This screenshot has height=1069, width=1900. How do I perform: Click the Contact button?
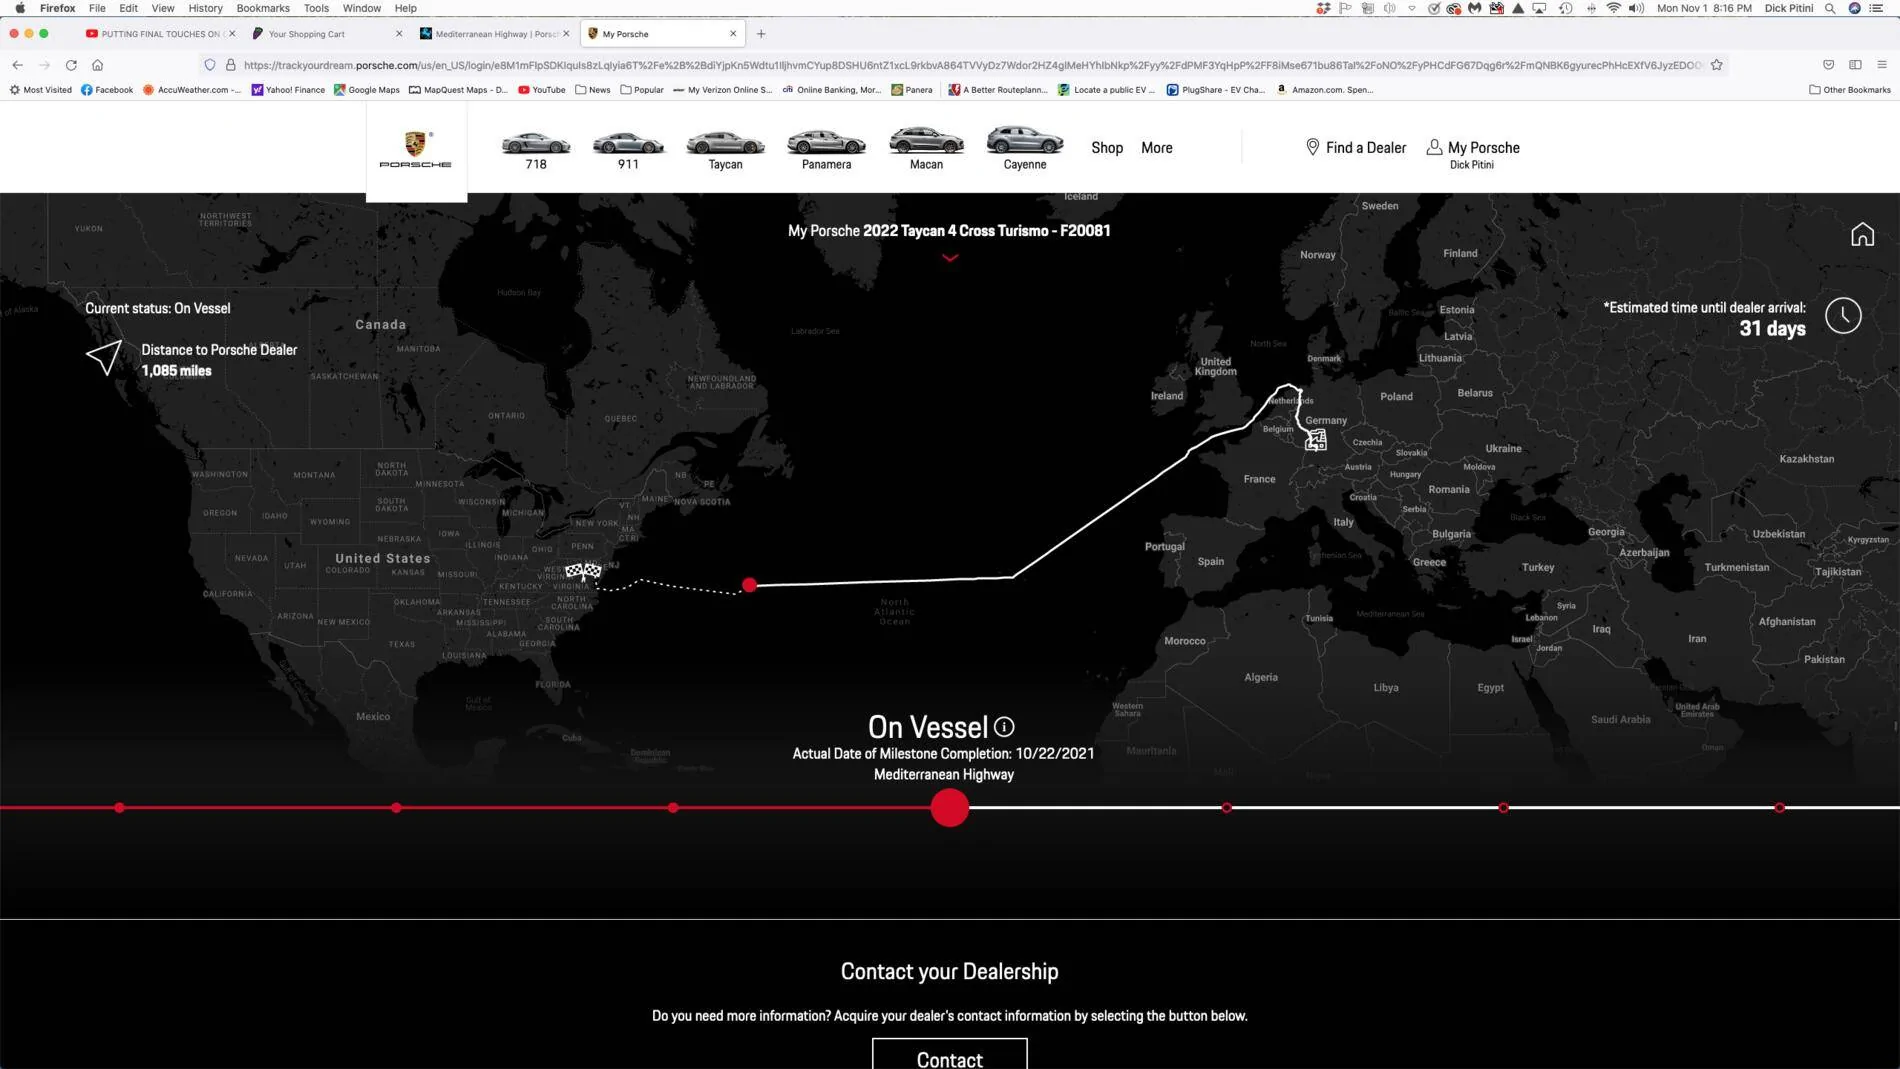(x=950, y=1055)
